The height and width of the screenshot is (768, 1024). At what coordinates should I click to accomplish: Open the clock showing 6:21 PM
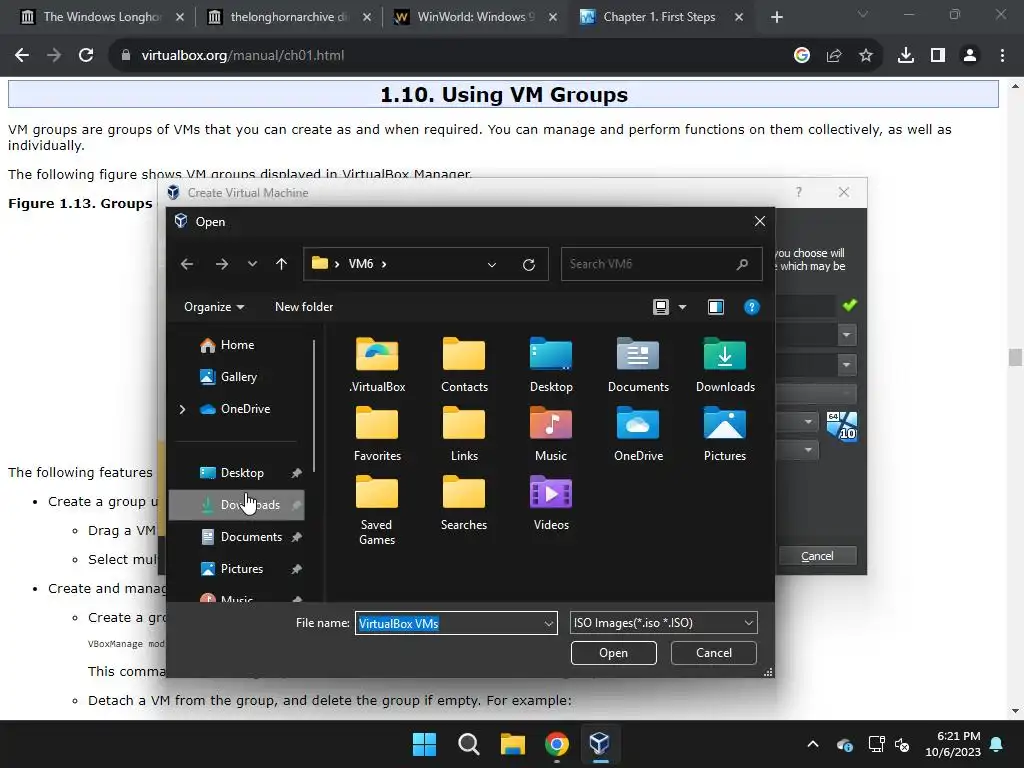click(953, 744)
